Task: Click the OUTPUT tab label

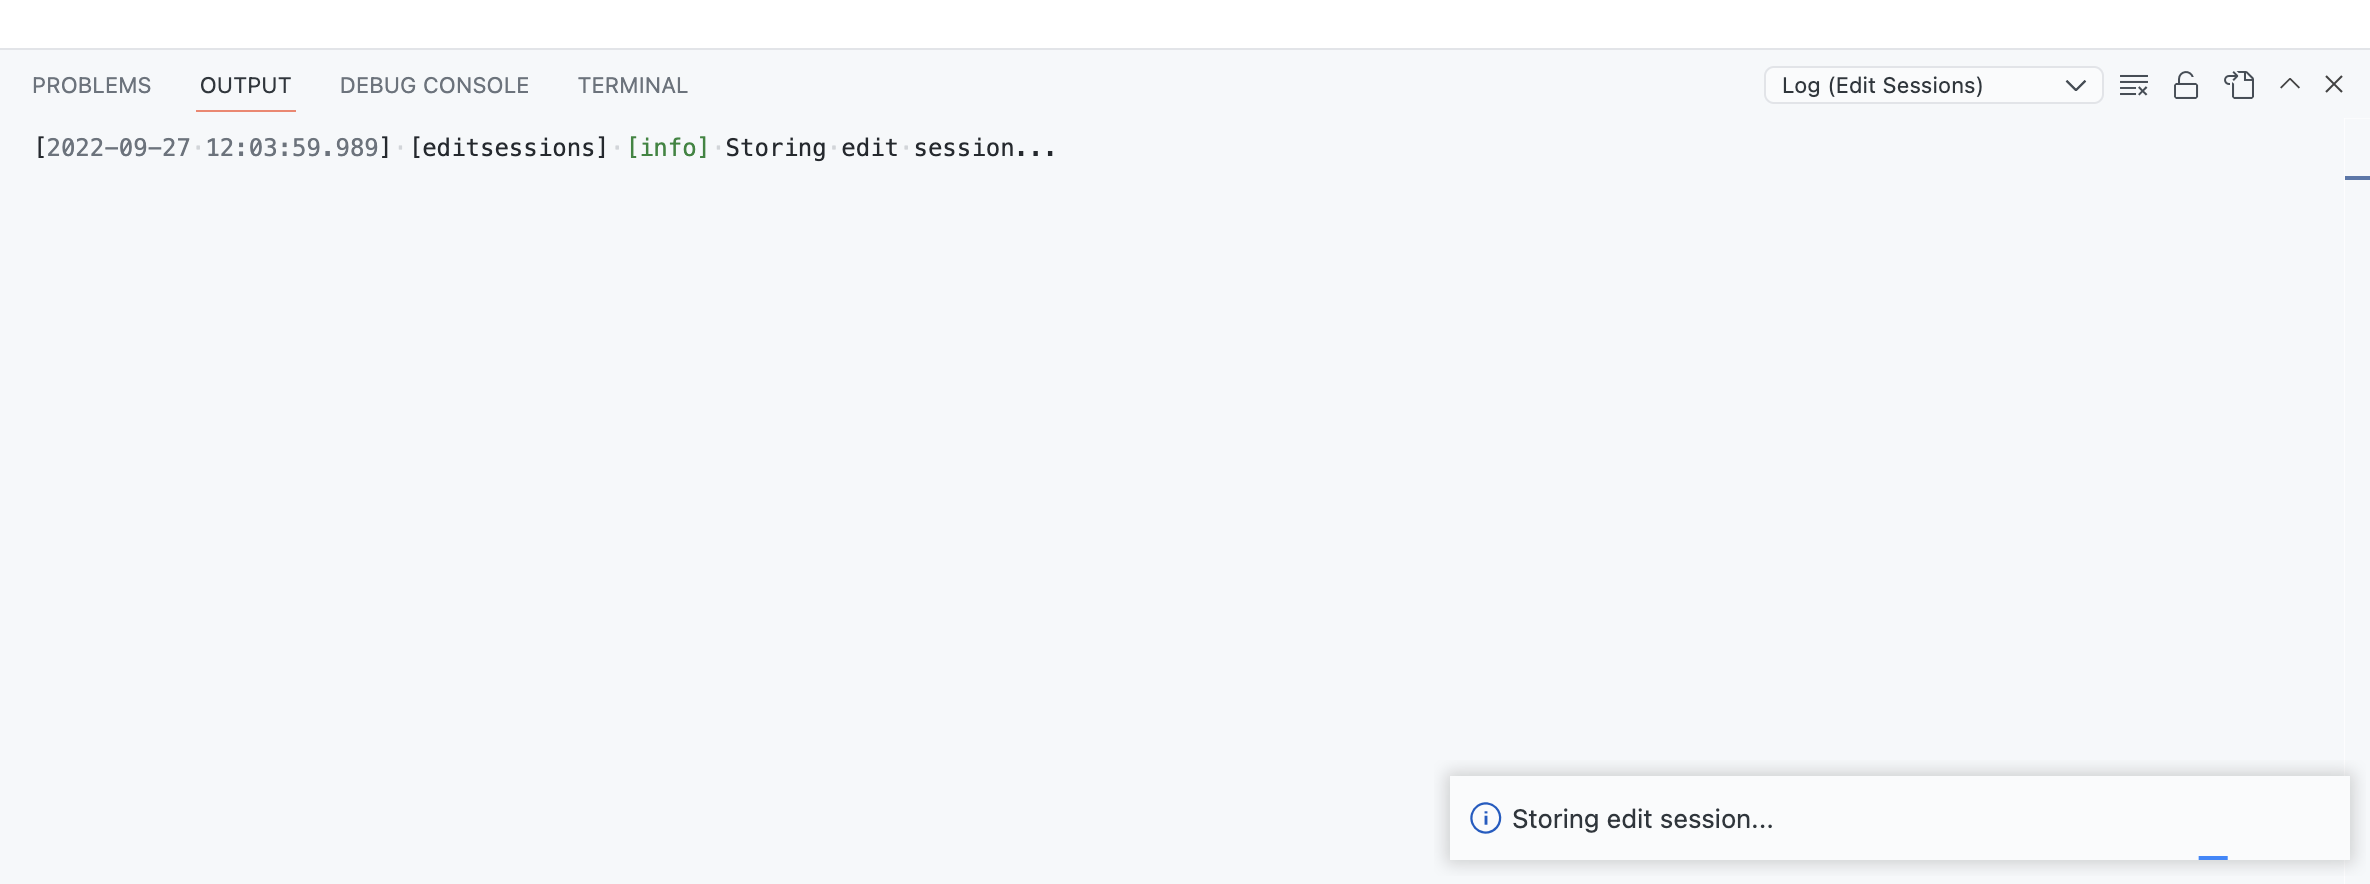Action: [x=245, y=85]
